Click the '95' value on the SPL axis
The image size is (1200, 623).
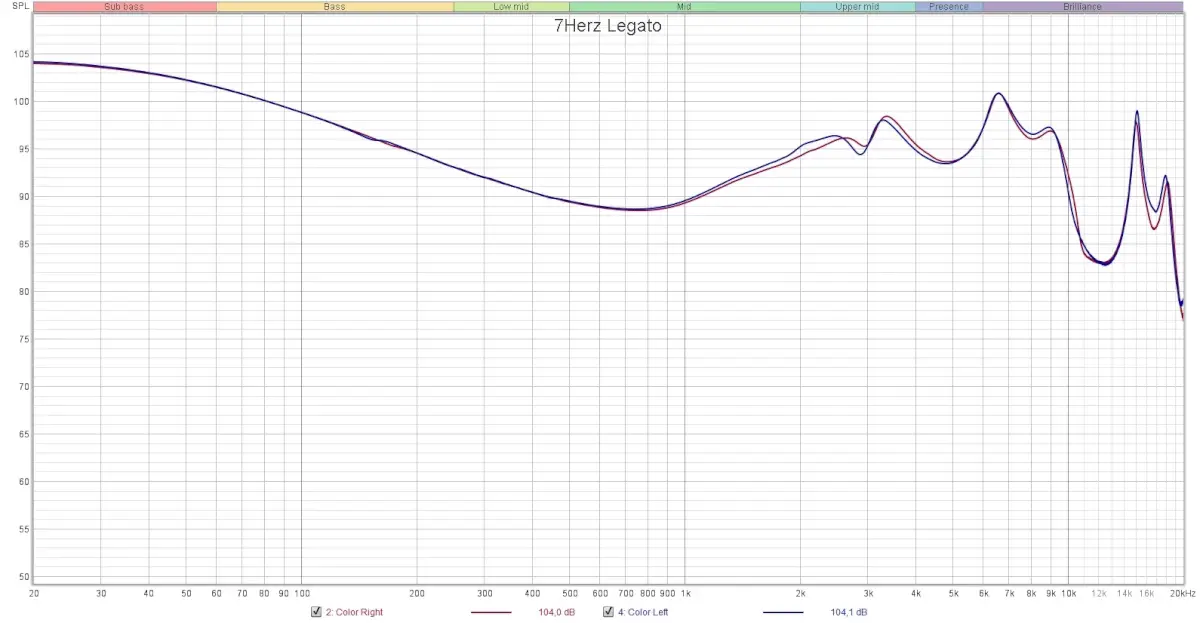tap(23, 149)
